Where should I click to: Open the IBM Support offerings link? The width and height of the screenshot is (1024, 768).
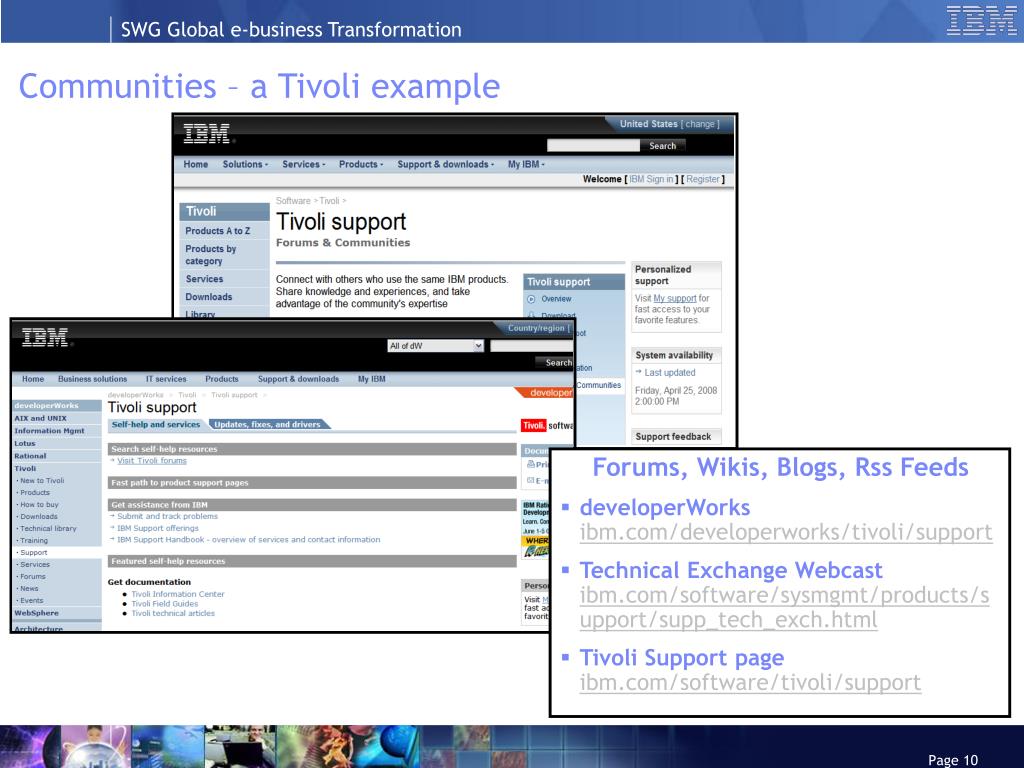coord(157,528)
